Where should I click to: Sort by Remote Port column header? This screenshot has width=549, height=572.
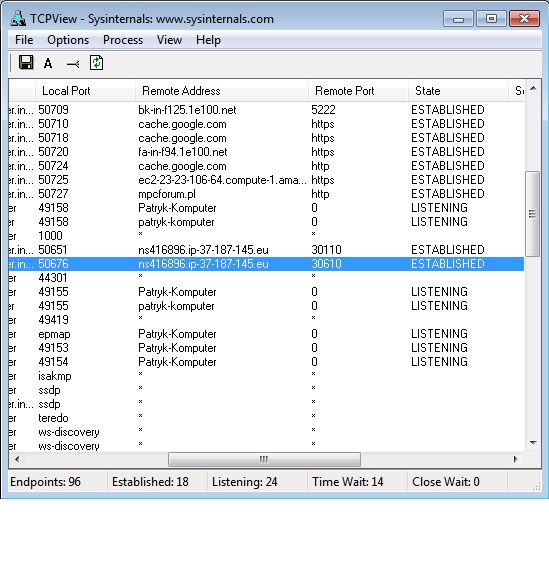pos(358,91)
